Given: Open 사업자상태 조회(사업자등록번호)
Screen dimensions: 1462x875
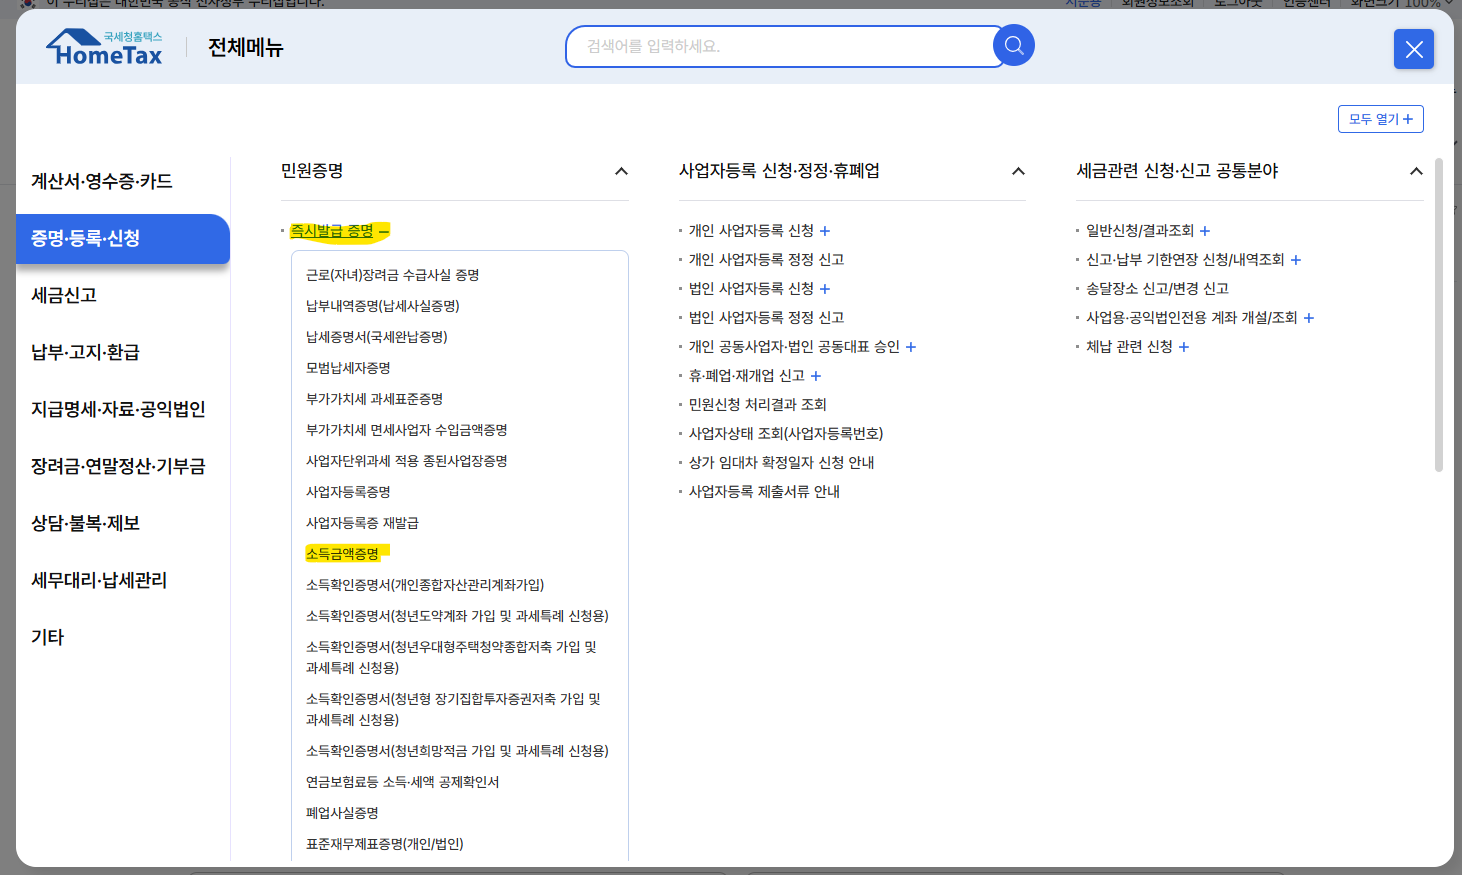Looking at the screenshot, I should [786, 434].
